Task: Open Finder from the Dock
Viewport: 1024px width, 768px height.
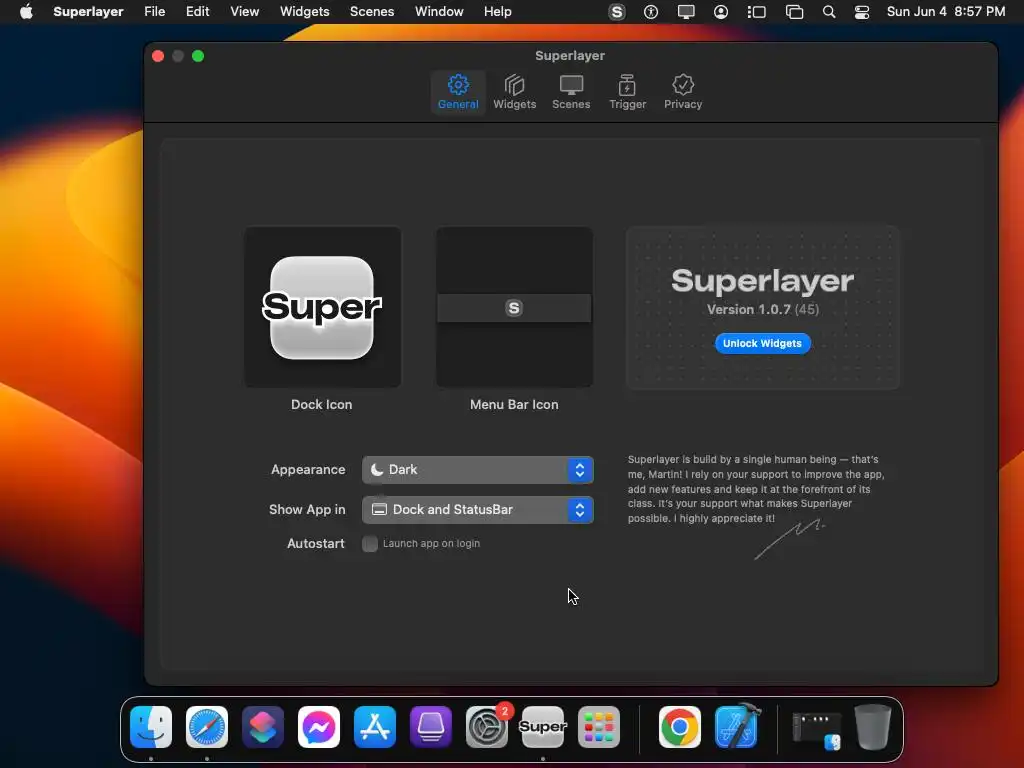Action: (151, 727)
